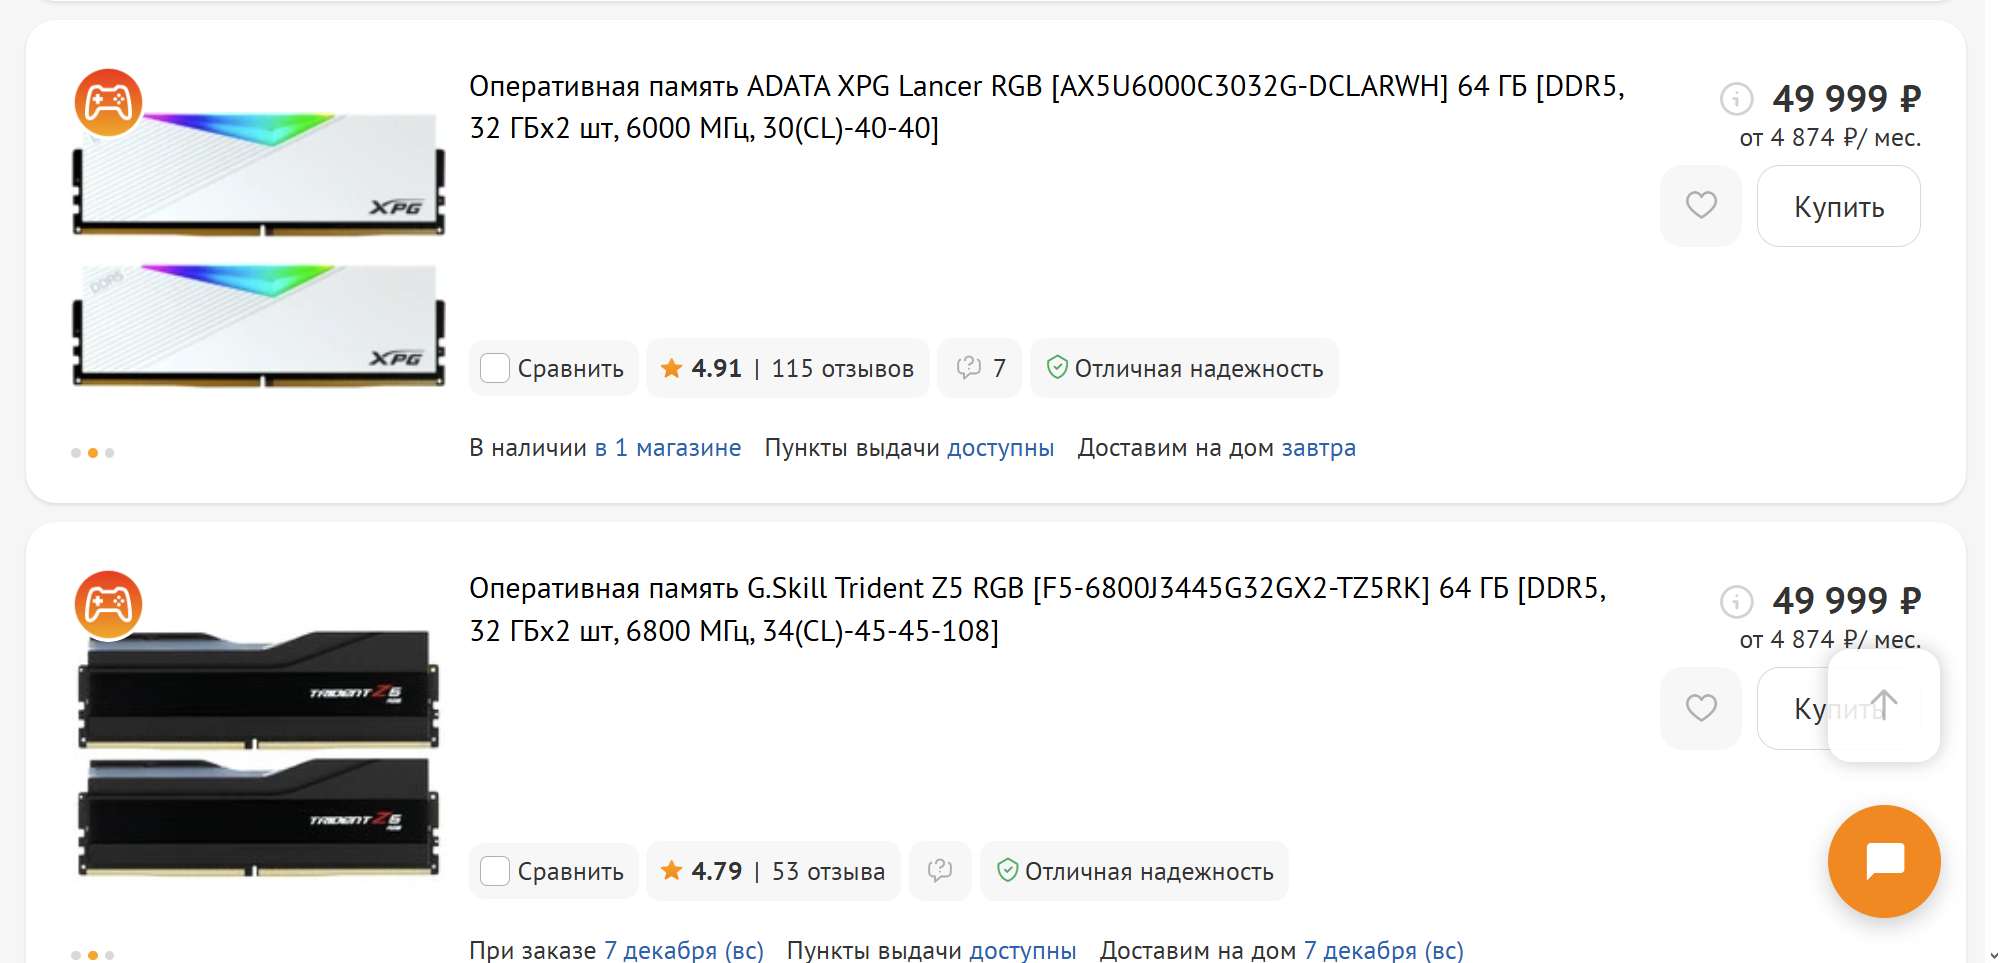The height and width of the screenshot is (963, 2003).
Task: Click gaming controller badge on ADATA product
Action: click(108, 102)
